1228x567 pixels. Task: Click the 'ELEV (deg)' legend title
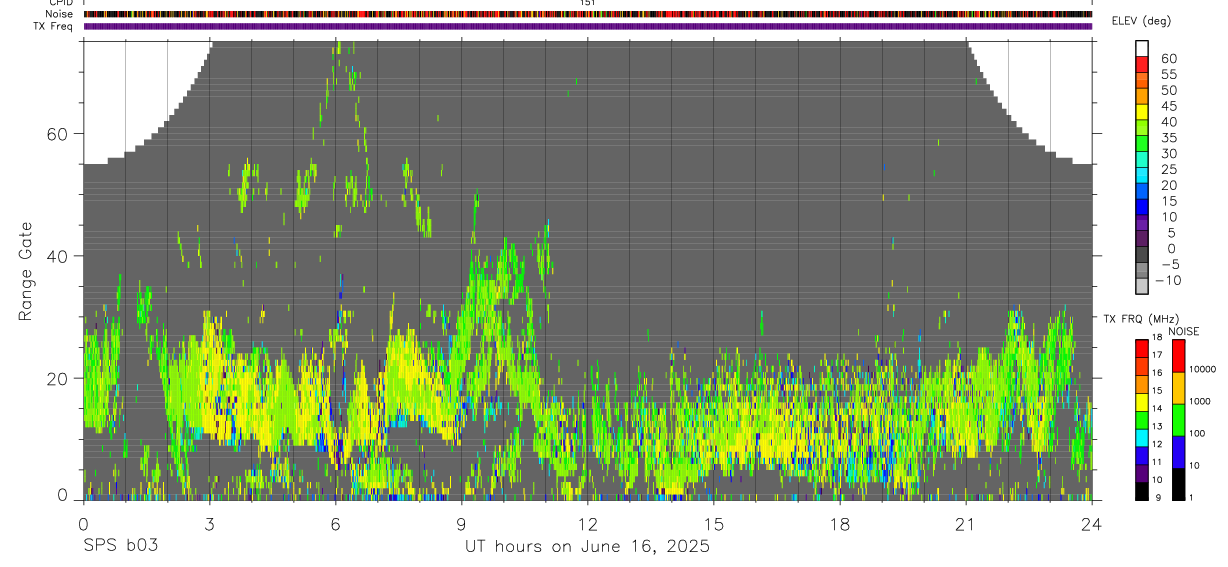[x=1141, y=21]
